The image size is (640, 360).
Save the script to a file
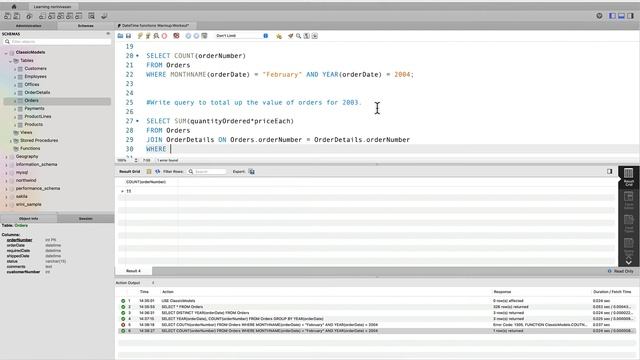coord(129,36)
